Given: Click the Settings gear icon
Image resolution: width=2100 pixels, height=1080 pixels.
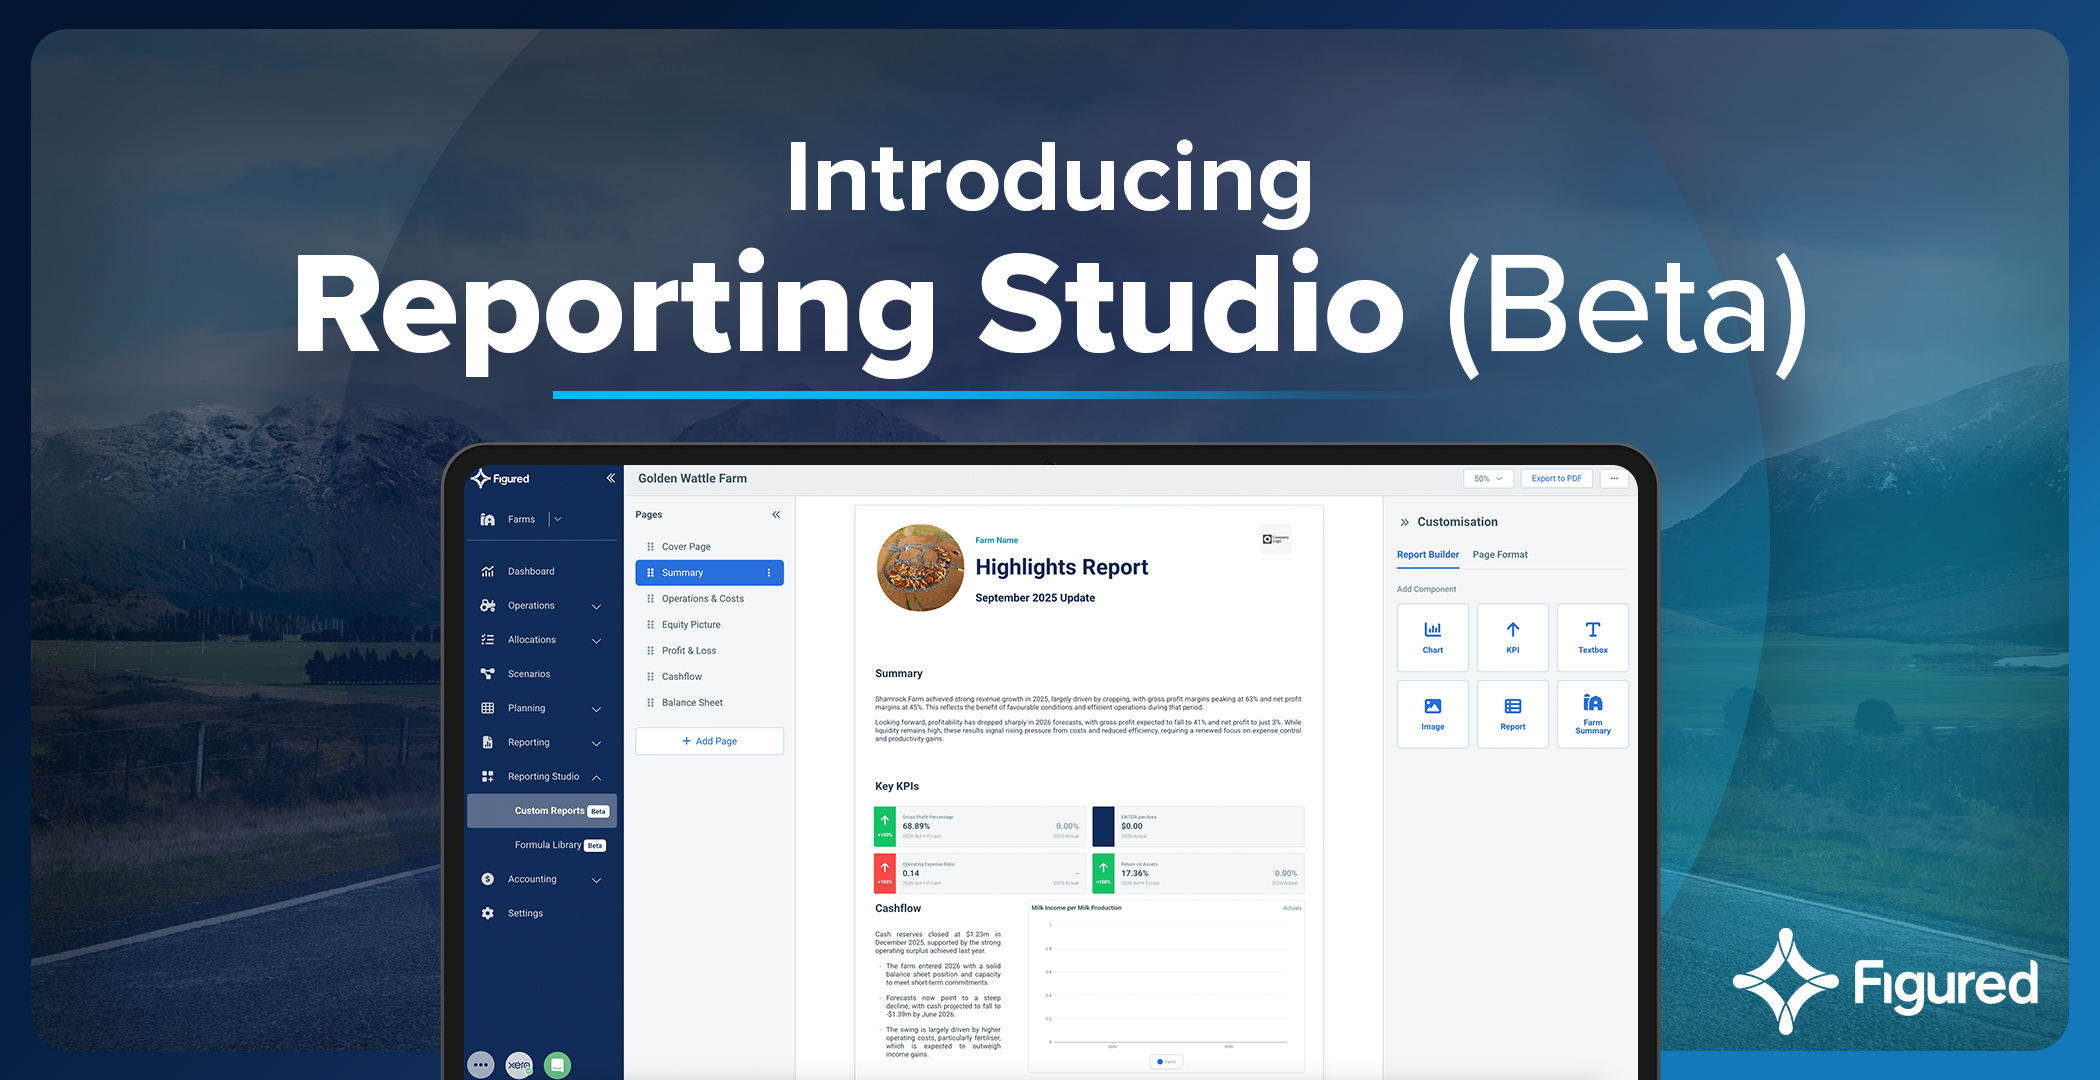Looking at the screenshot, I should (487, 913).
